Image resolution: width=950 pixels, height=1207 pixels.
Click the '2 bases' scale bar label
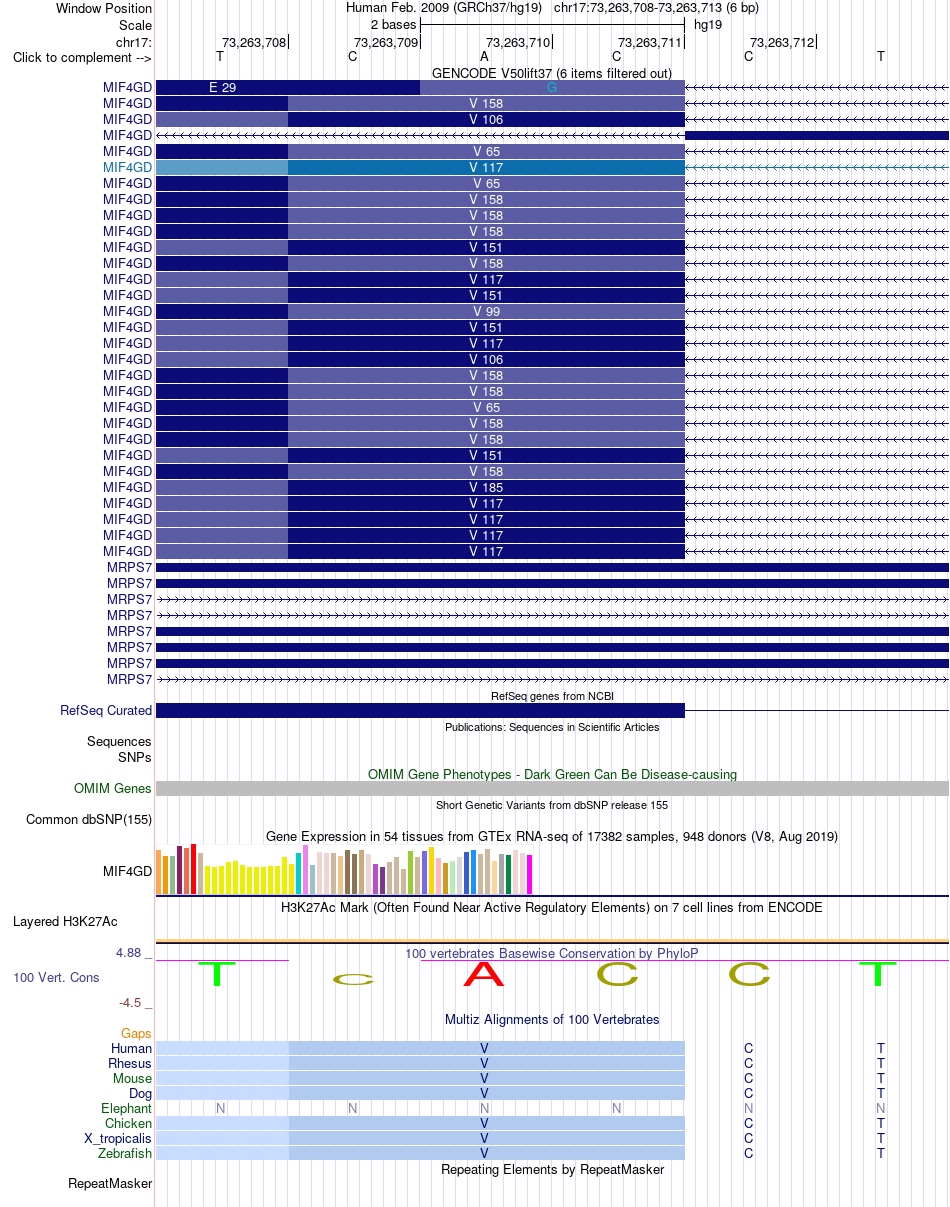pyautogui.click(x=393, y=24)
